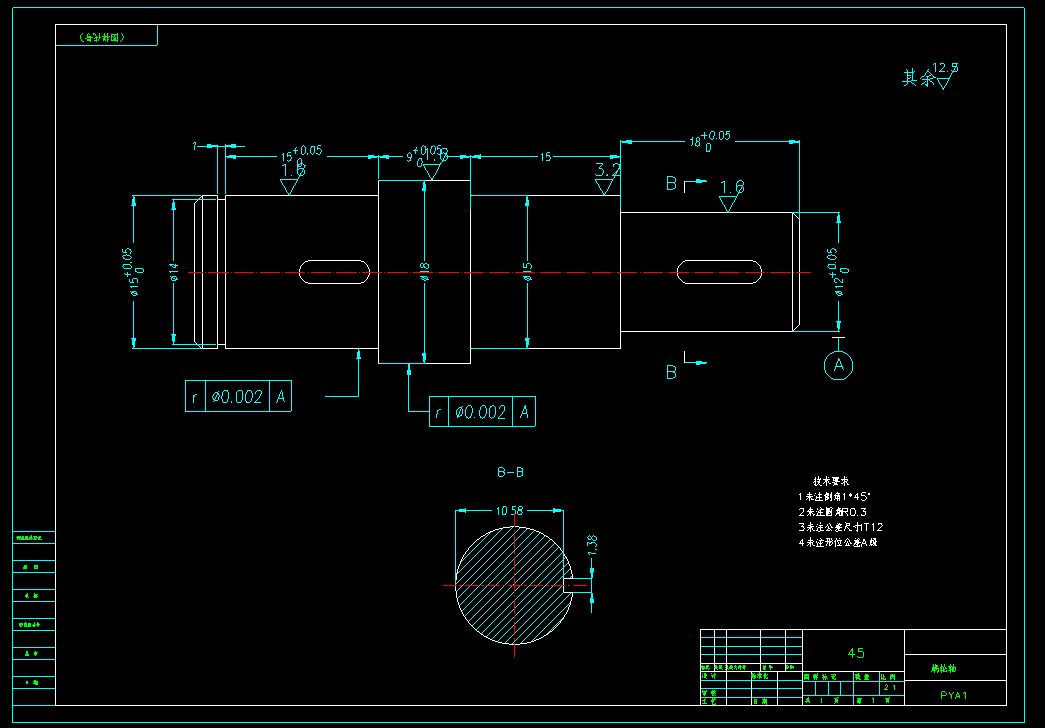Select the '18 +0.05' length dimension at top right
The width and height of the screenshot is (1045, 728).
click(710, 141)
